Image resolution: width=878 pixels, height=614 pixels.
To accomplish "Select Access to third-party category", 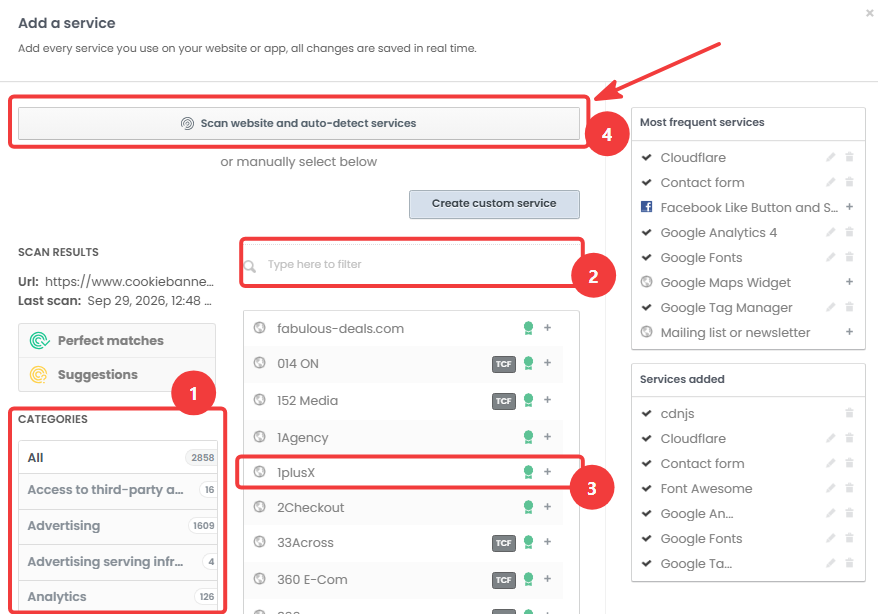I will pyautogui.click(x=118, y=490).
